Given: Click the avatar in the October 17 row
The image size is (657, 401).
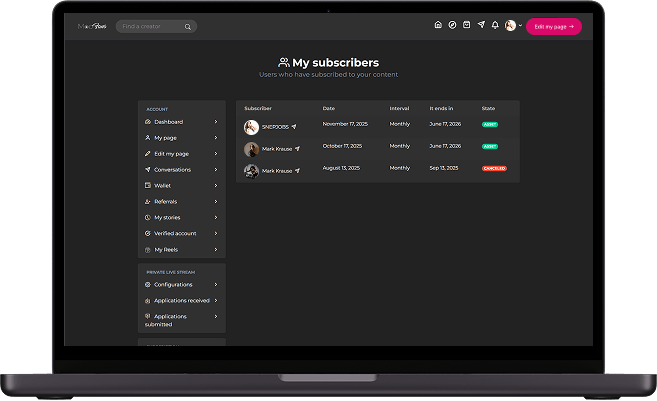Looking at the screenshot, I should (x=251, y=149).
